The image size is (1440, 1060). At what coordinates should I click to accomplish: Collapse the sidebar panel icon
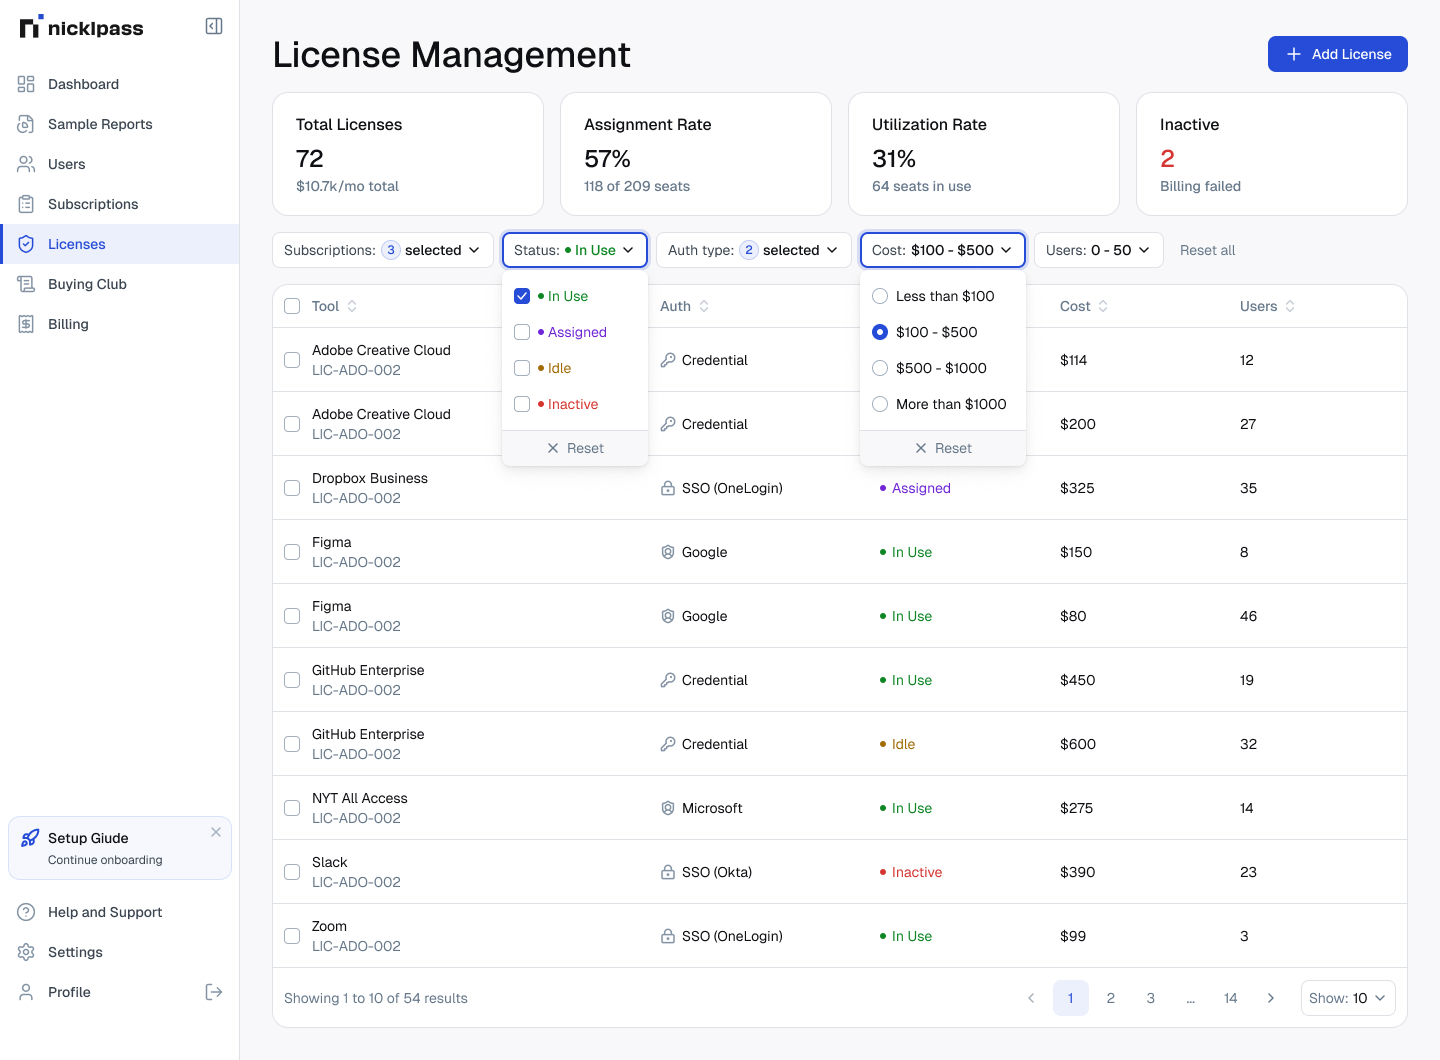pos(214,26)
